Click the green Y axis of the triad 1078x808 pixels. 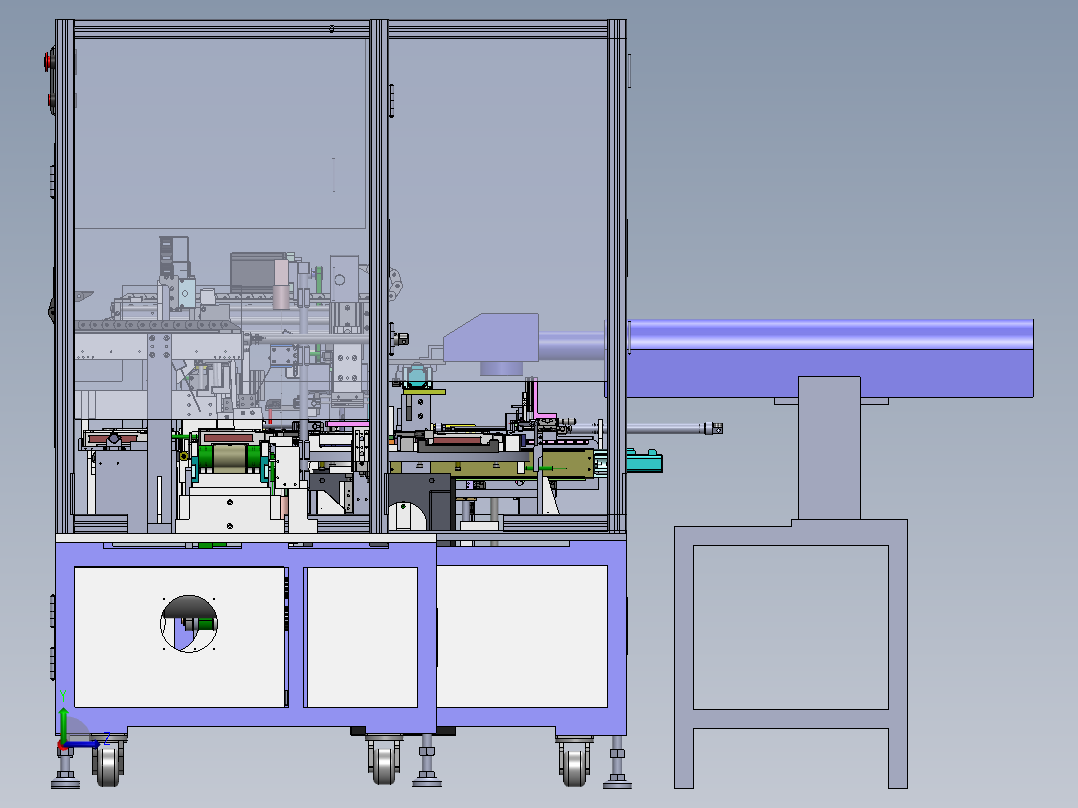63,725
